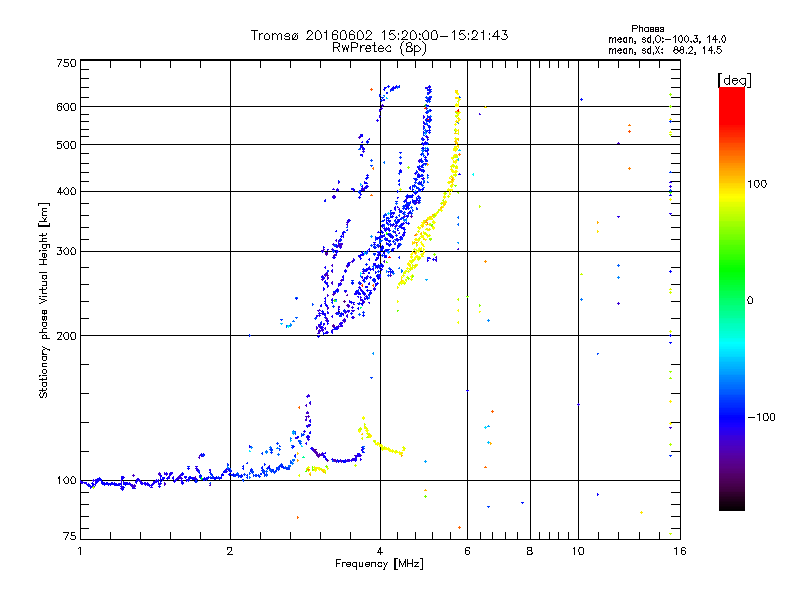
Task: Click the y-axis tick label "300"
Action: (66, 252)
